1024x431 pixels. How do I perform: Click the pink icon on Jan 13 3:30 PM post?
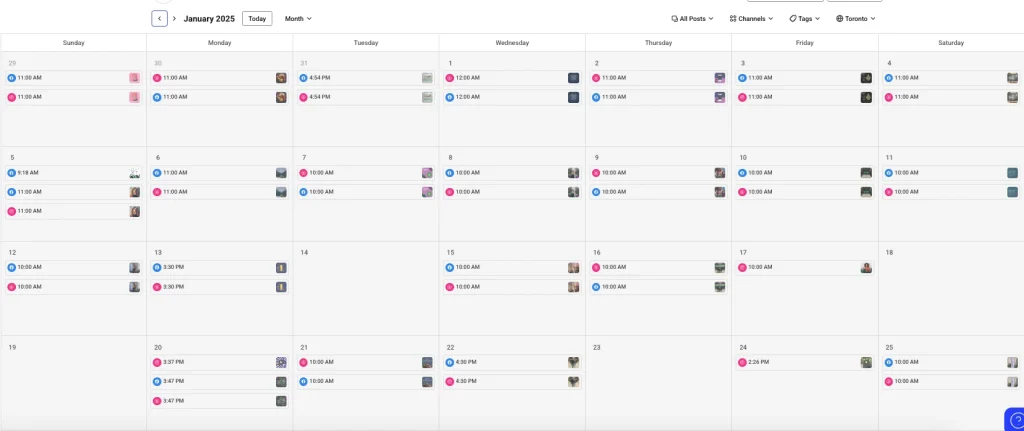coord(157,287)
